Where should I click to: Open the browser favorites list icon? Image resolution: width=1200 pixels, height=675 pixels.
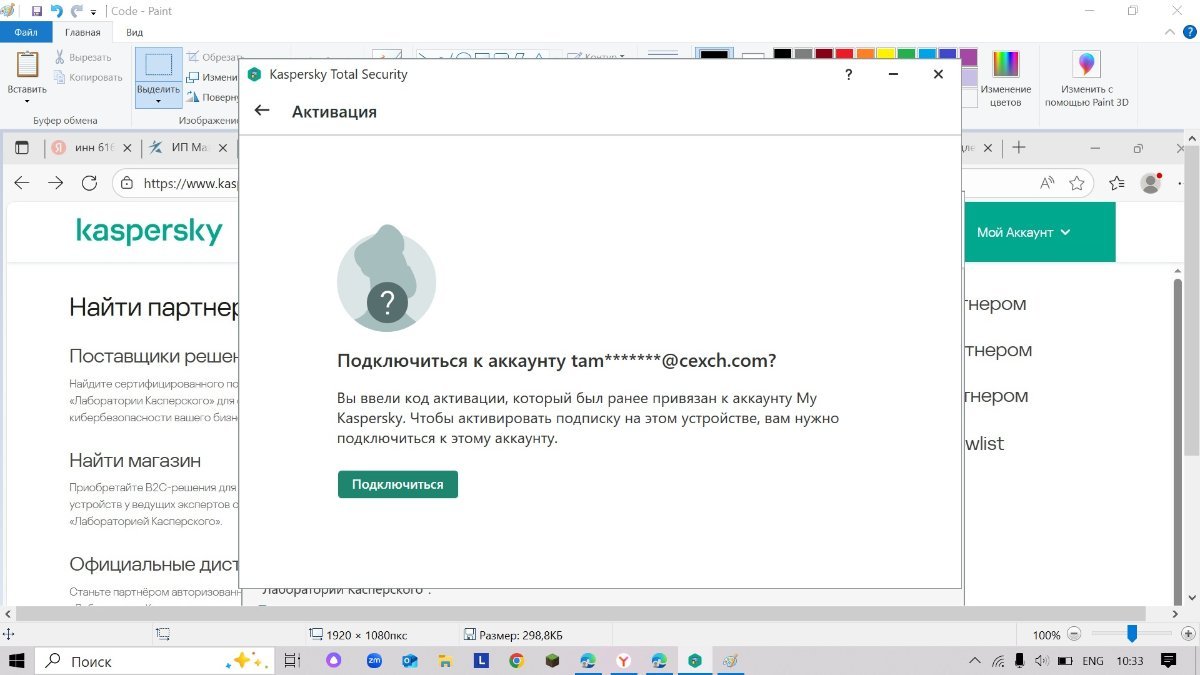pyautogui.click(x=1117, y=183)
